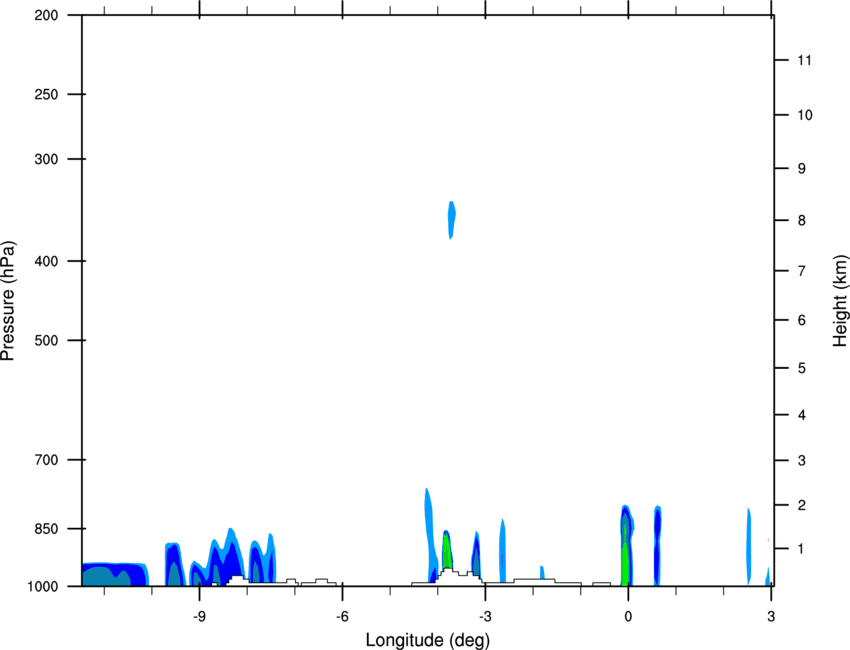
Task: Click the wide teal patch at far-left bottom
Action: point(106,576)
